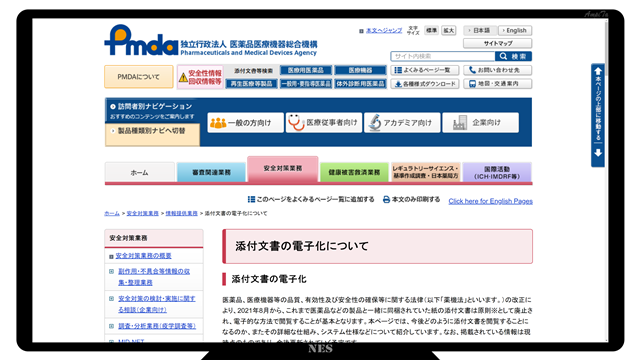Search inserts for 一般用・要指導医薬品
The image size is (640, 360).
point(306,84)
